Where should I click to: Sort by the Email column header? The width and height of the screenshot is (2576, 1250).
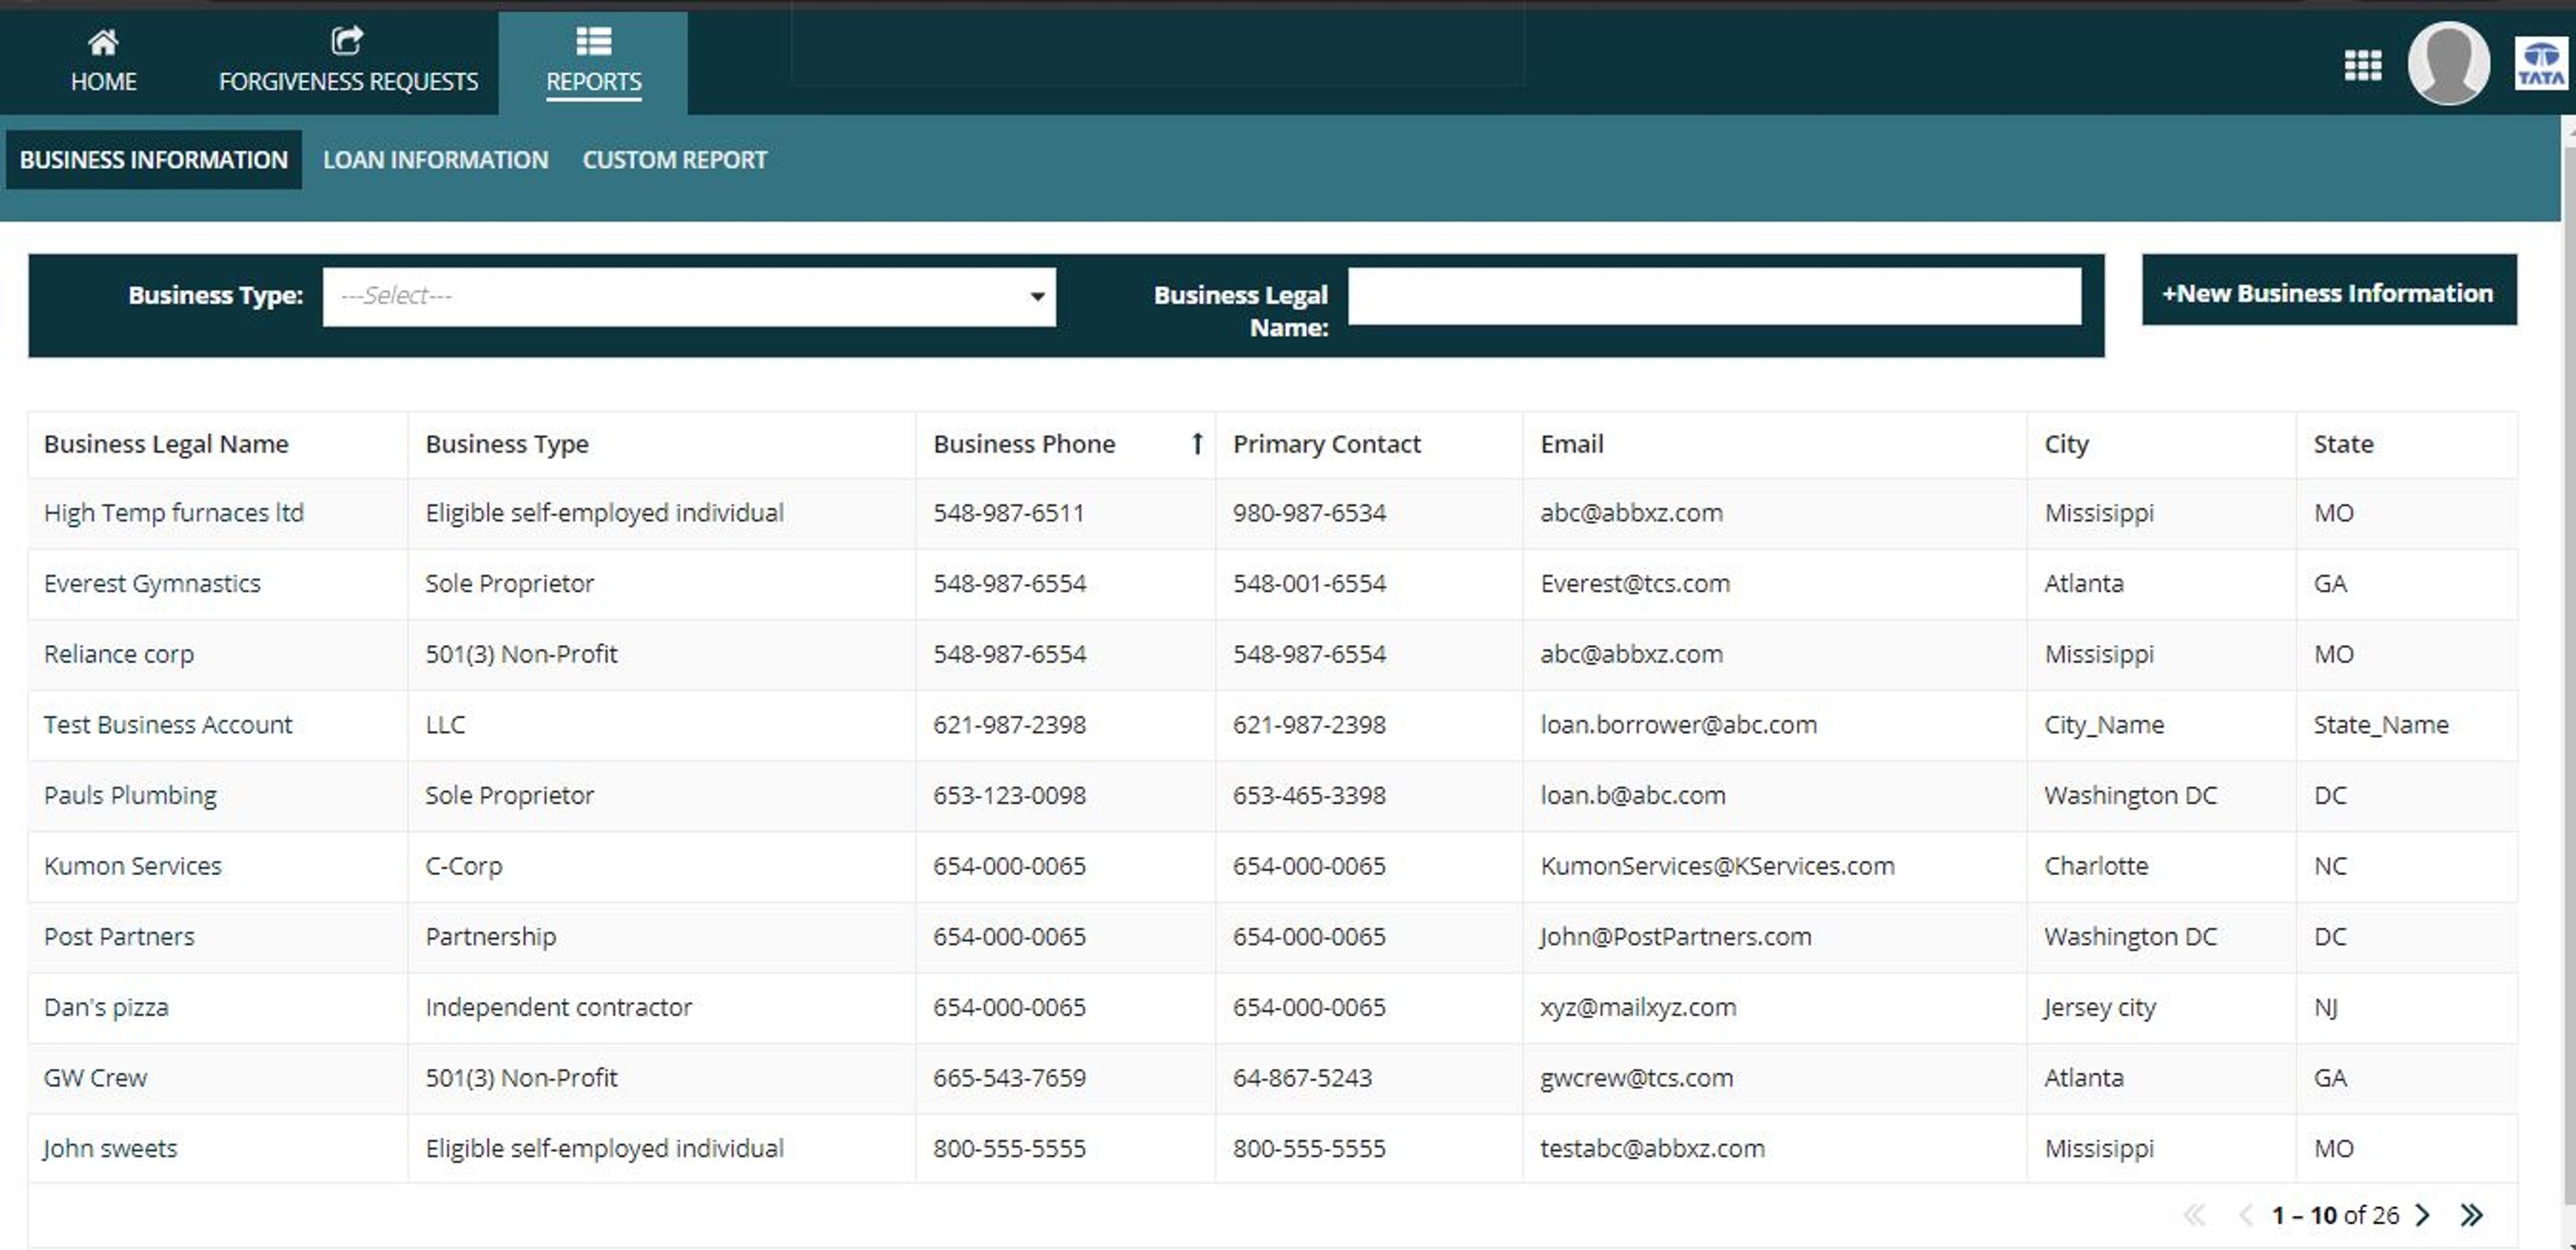tap(1571, 444)
